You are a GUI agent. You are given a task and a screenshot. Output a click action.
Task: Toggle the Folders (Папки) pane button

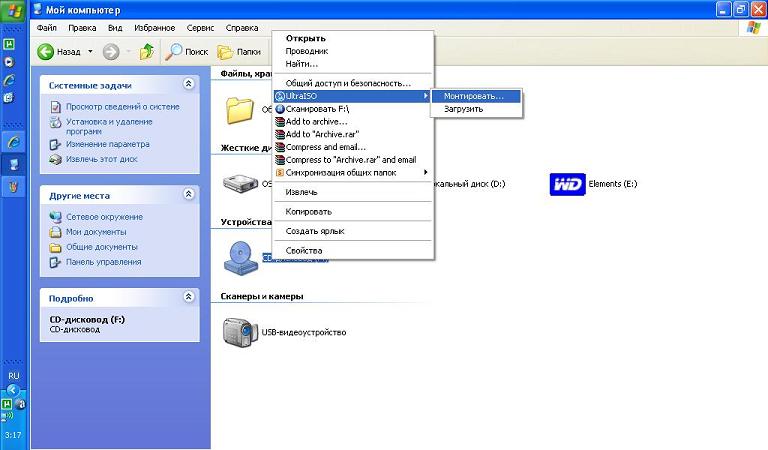(226, 51)
